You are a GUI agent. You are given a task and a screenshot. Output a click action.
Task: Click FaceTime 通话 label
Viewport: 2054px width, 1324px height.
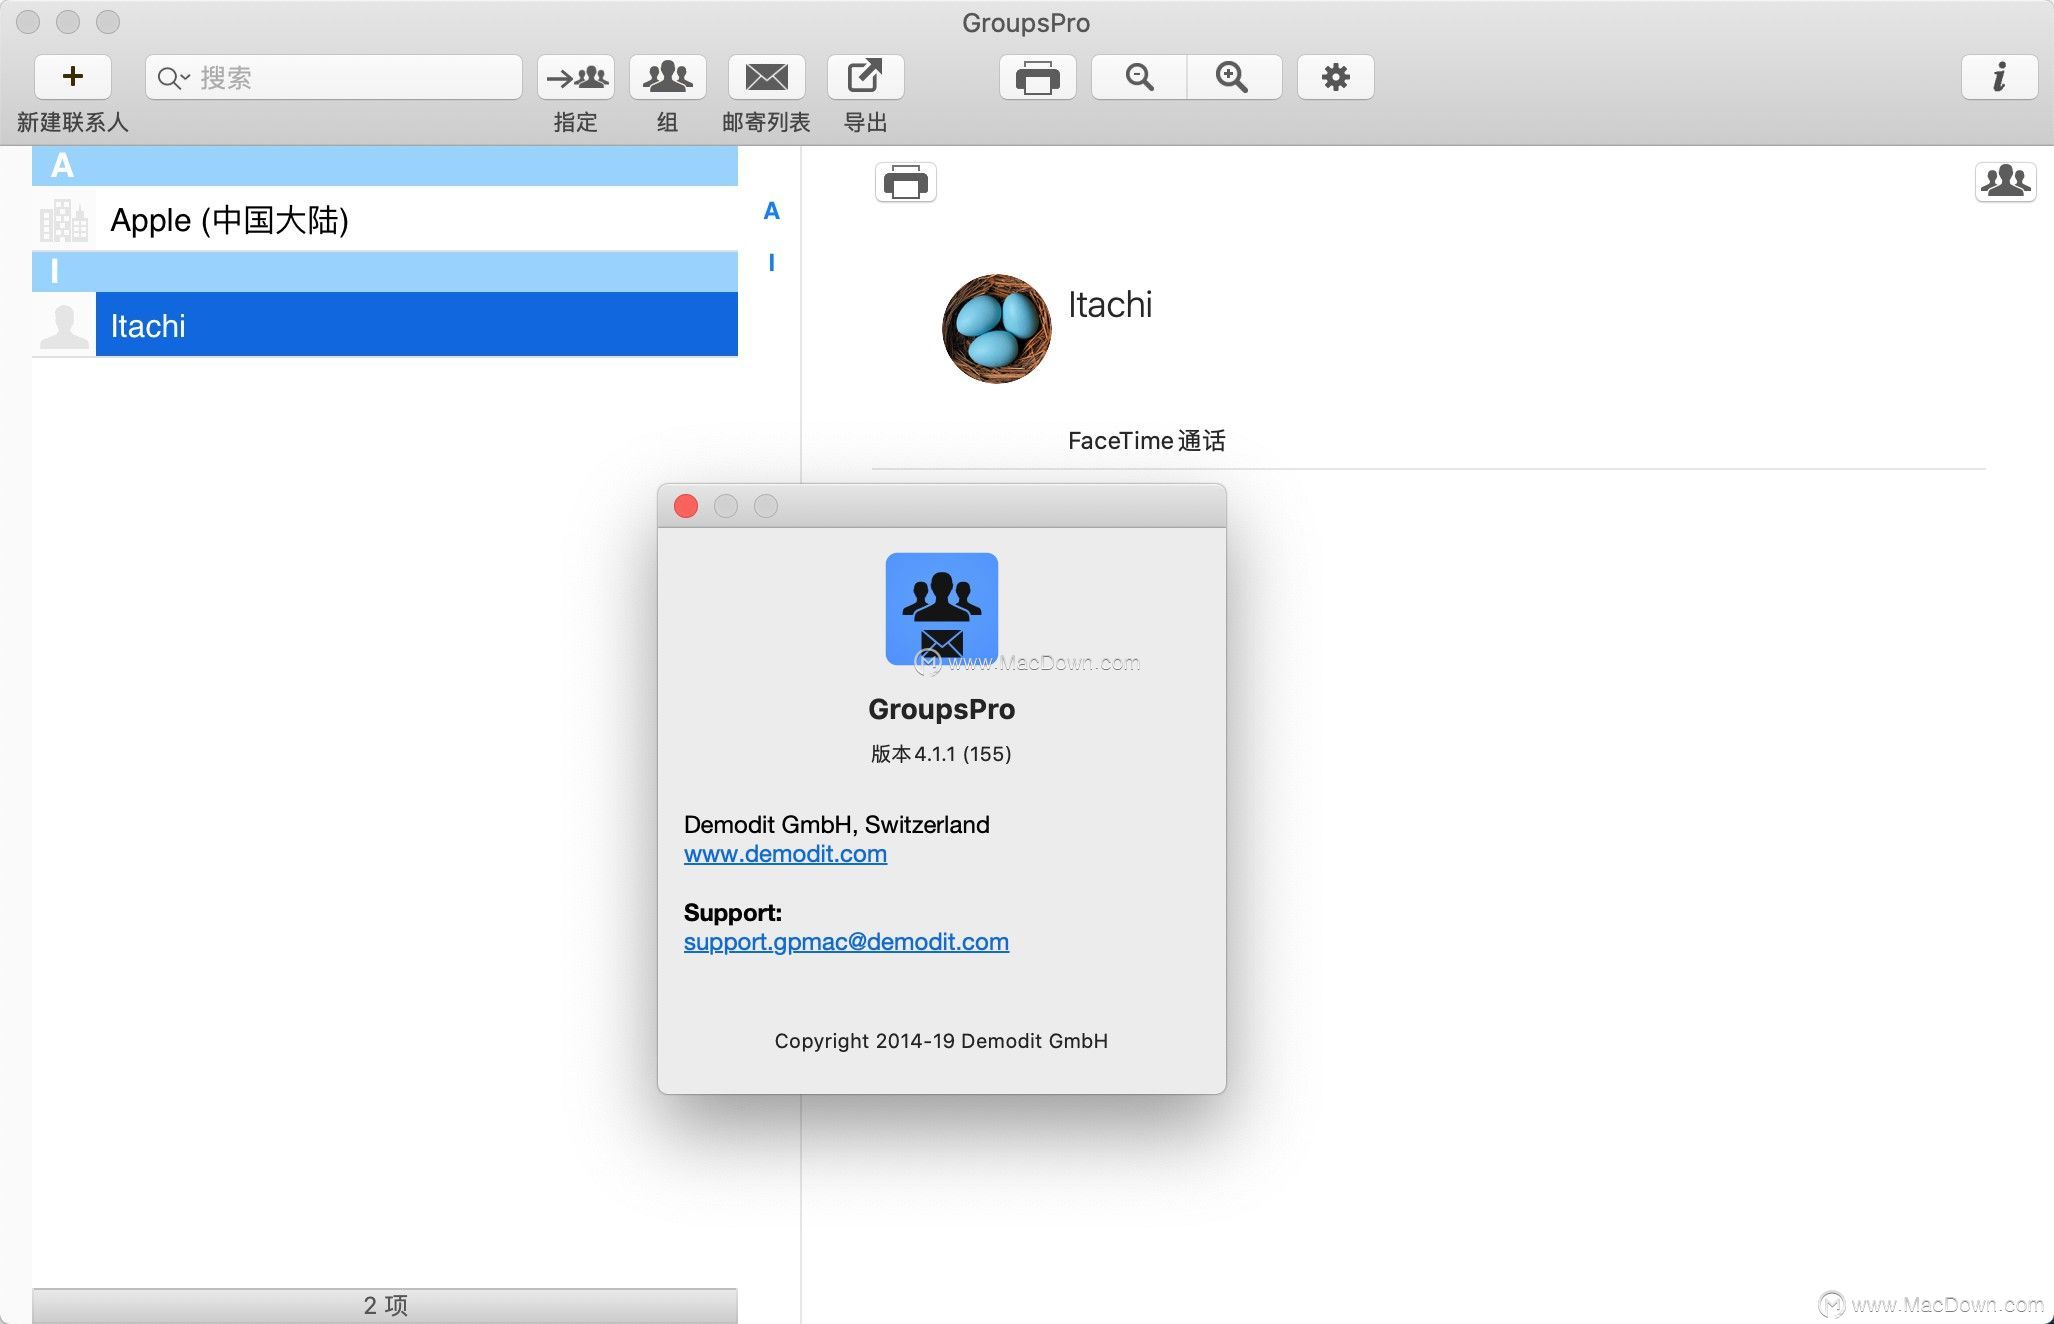click(x=1146, y=441)
